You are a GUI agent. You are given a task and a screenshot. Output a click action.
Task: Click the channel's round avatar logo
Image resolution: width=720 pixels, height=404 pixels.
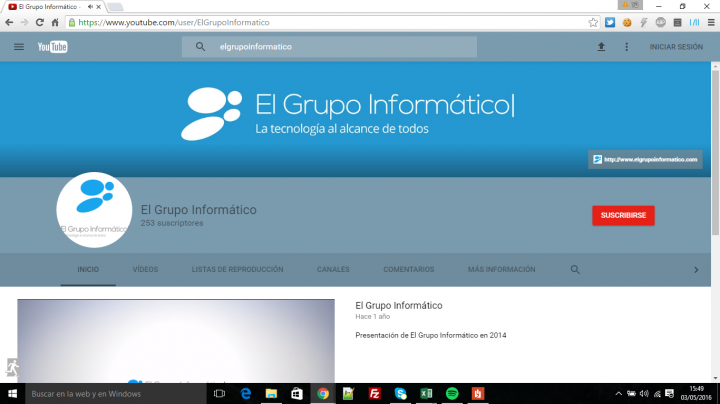[x=94, y=210]
